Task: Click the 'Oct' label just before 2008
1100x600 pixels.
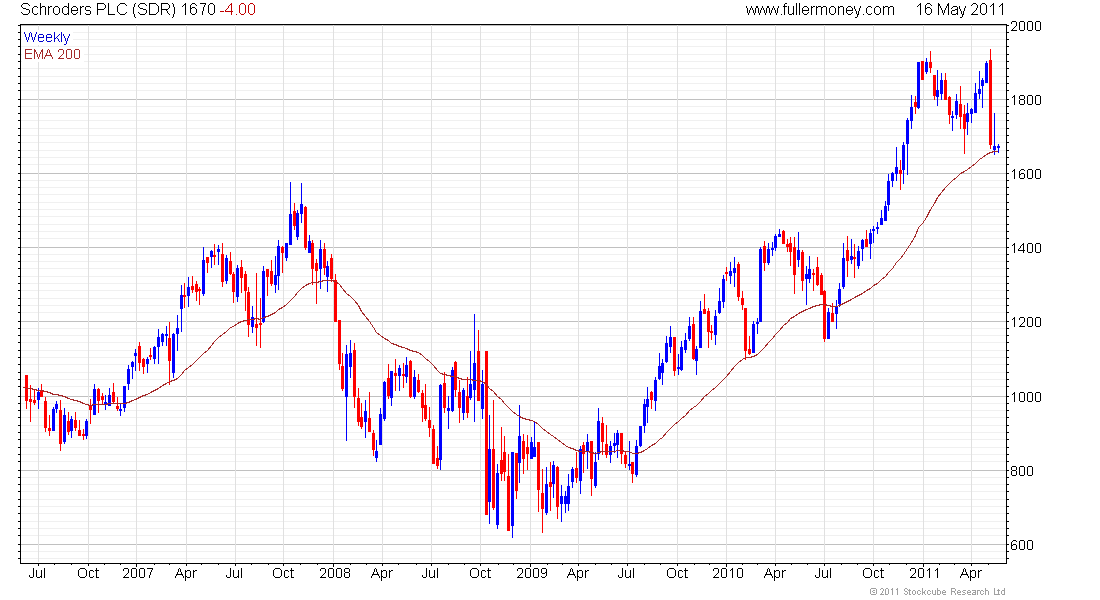Action: pos(283,573)
